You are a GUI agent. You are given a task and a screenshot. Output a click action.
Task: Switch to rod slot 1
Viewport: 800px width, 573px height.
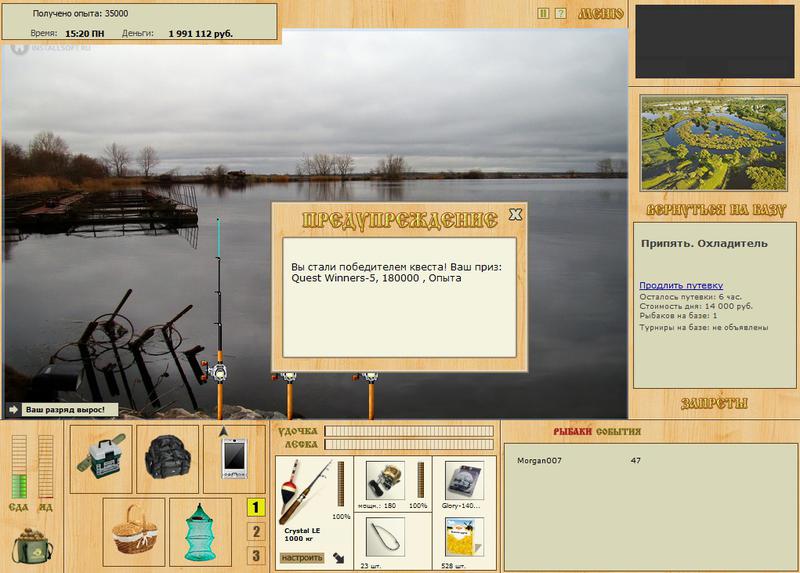(256, 507)
